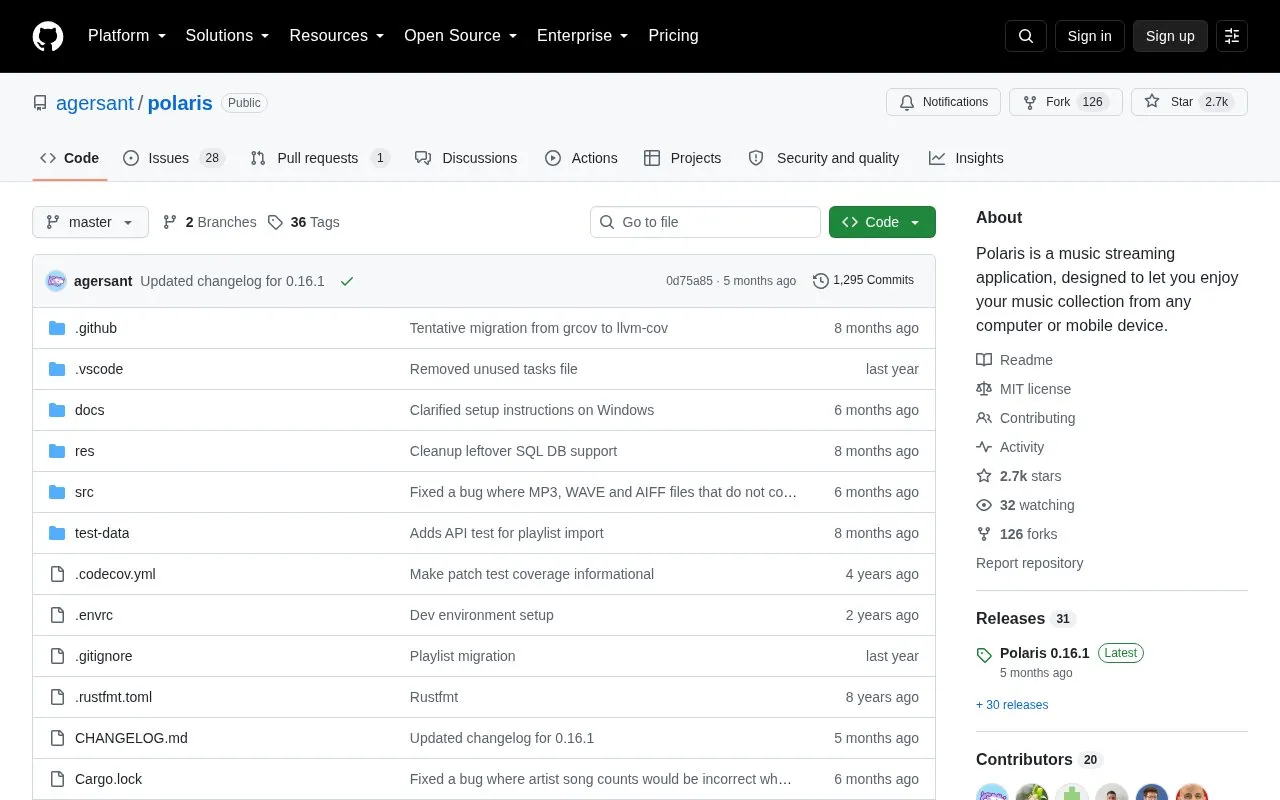Click the Fork button
This screenshot has height=800, width=1280.
[1066, 102]
